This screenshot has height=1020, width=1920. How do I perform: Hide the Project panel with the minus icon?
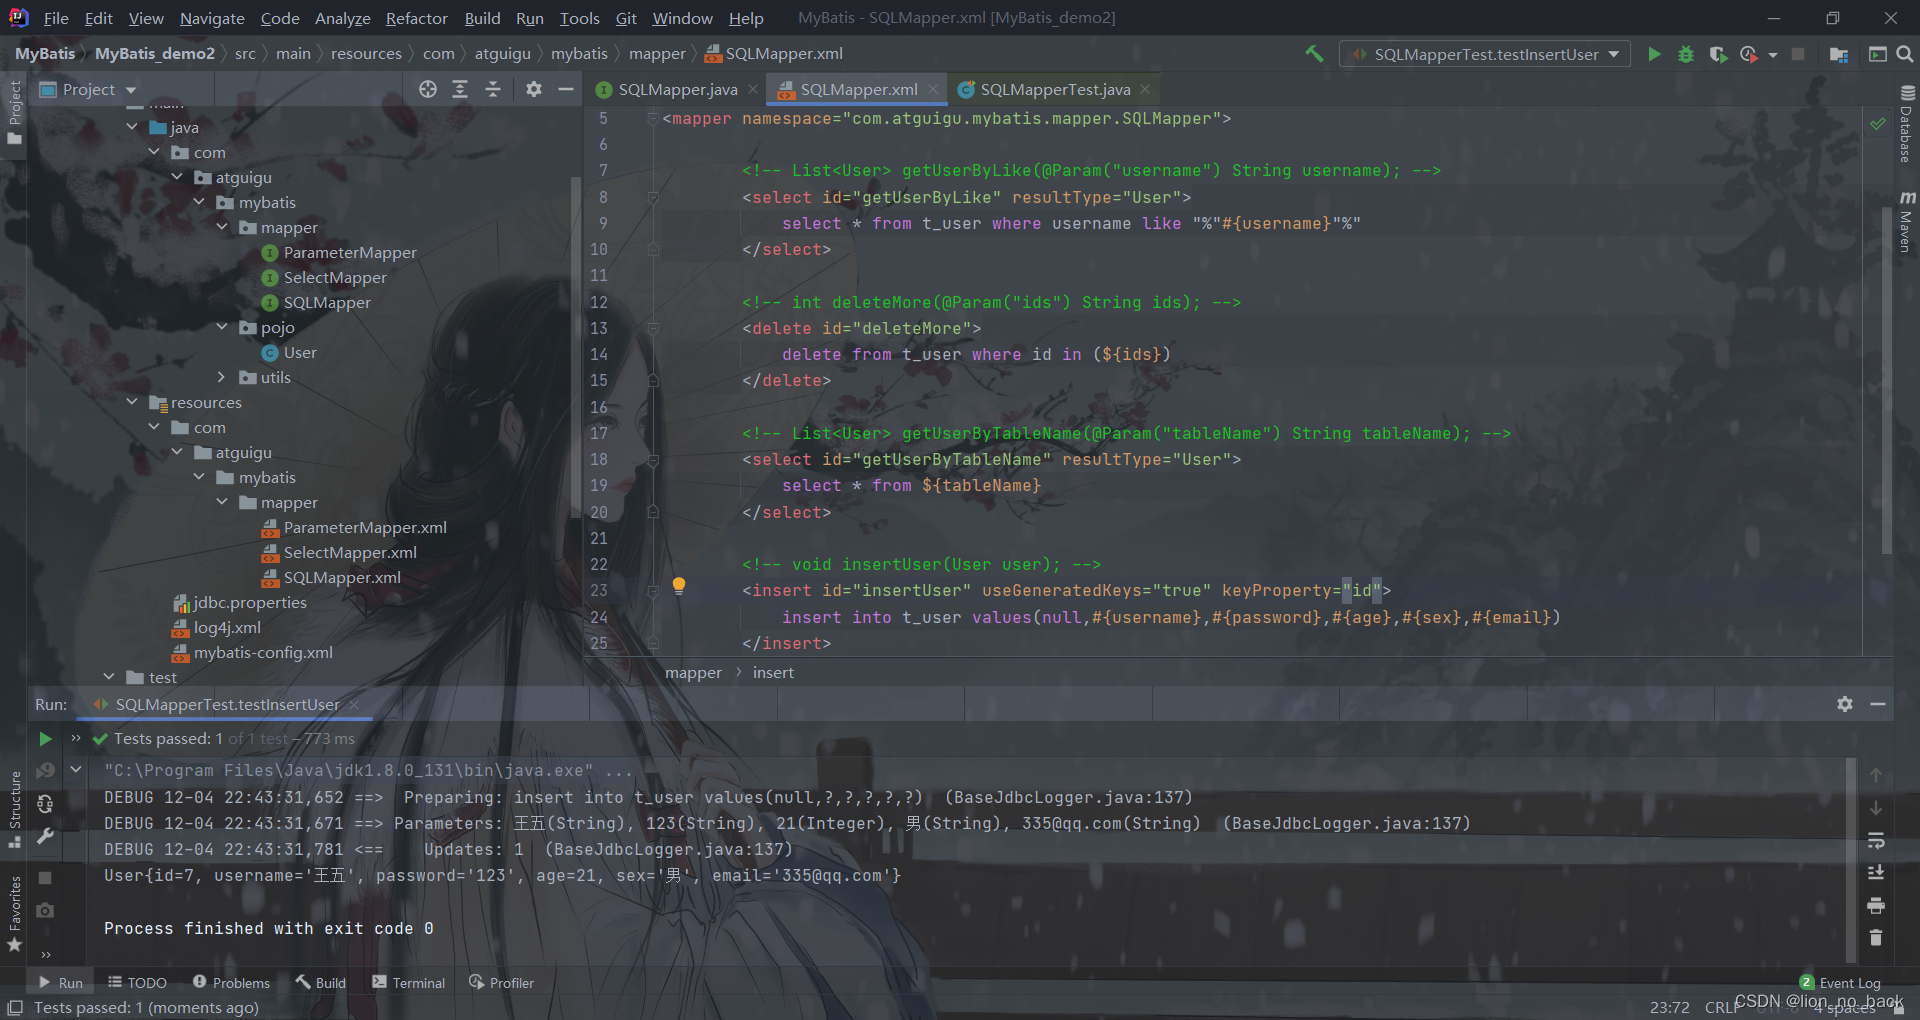[566, 89]
